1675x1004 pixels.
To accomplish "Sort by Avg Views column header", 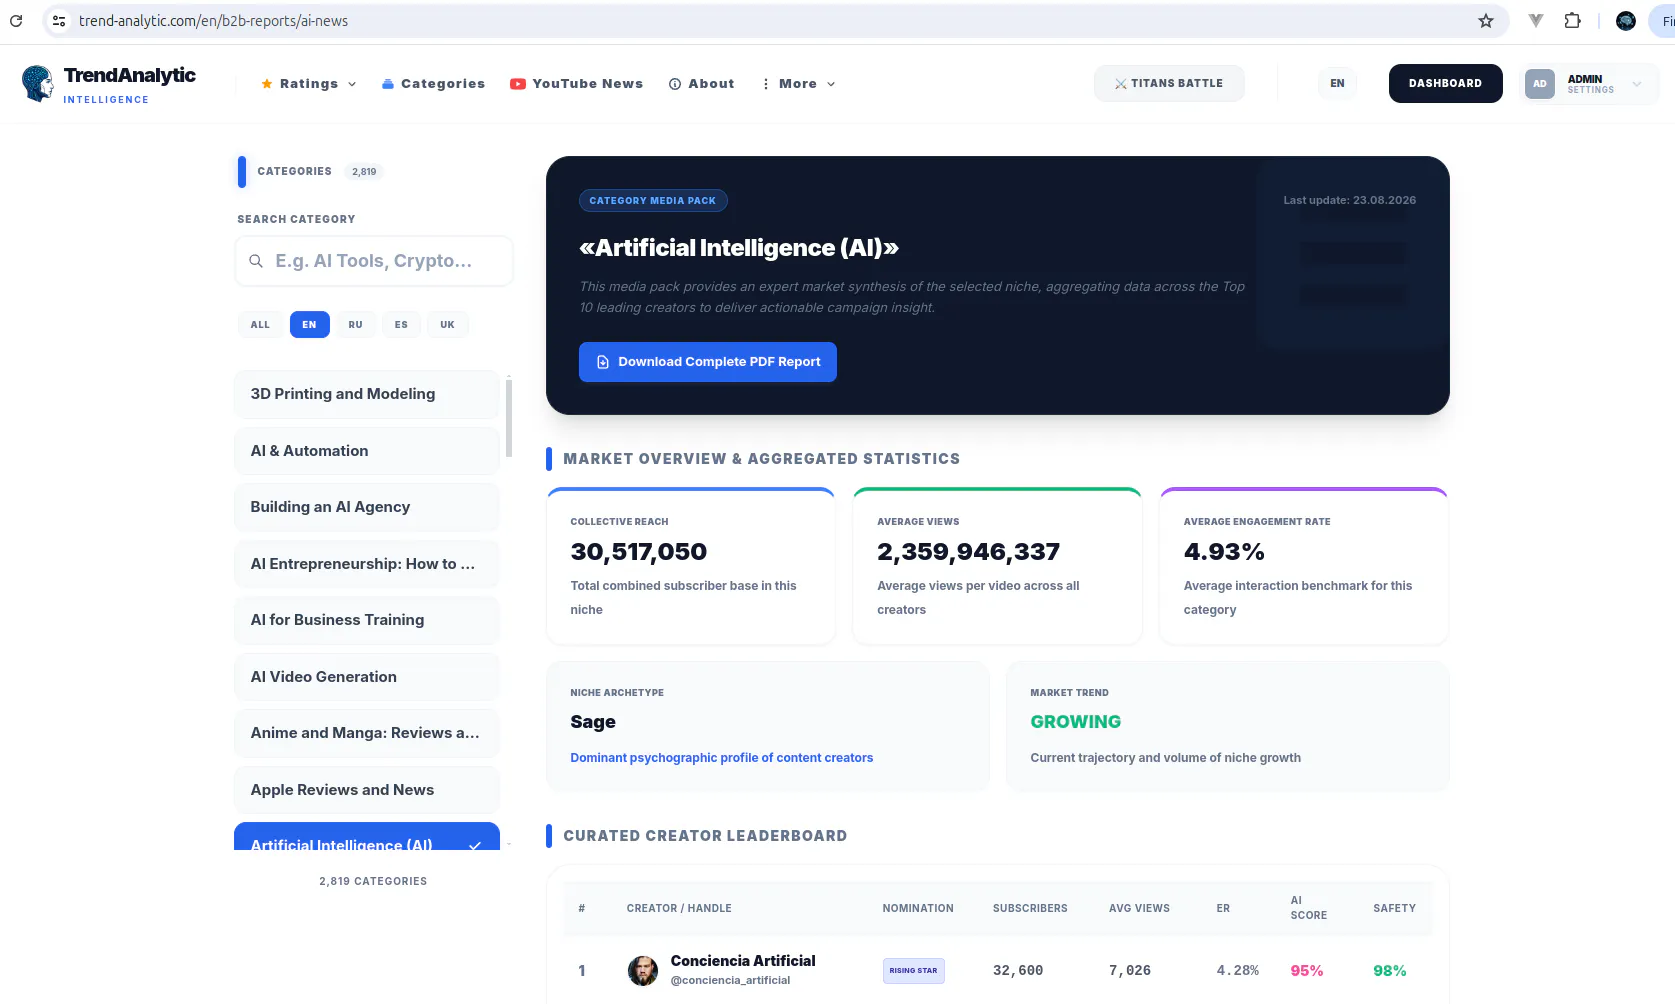I will pos(1139,908).
